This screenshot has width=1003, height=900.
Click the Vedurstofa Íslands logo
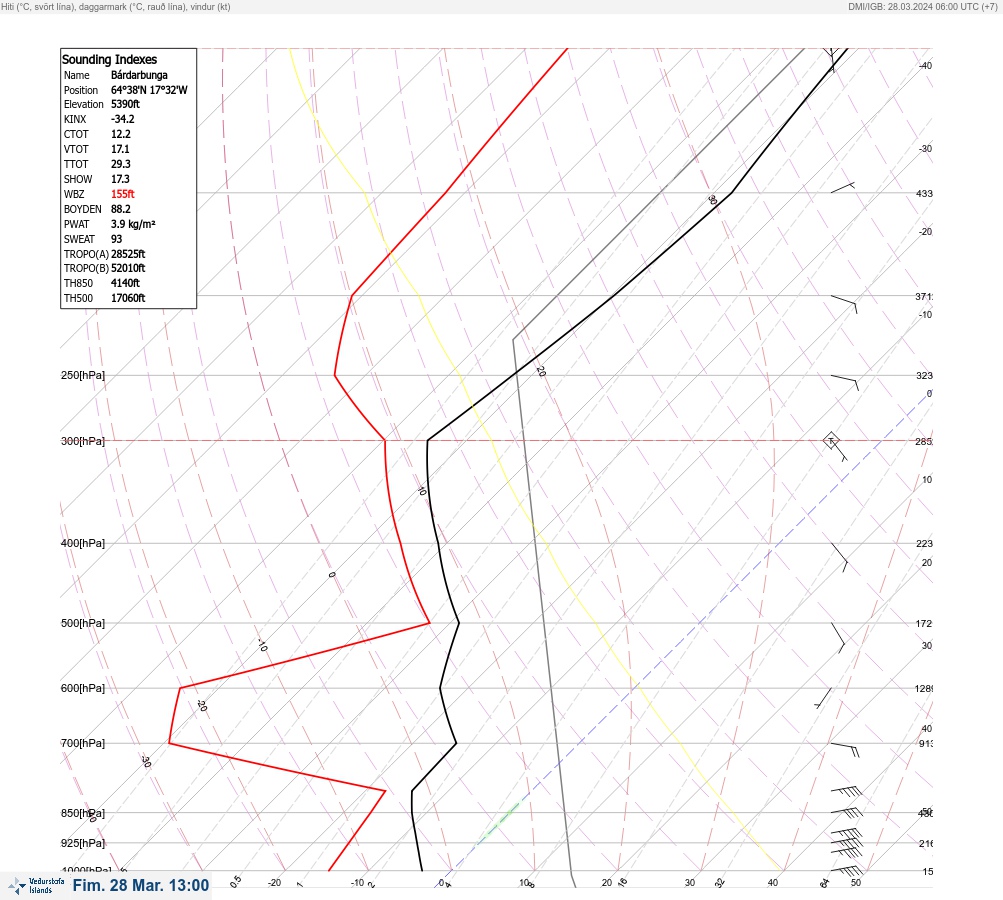[x=36, y=885]
